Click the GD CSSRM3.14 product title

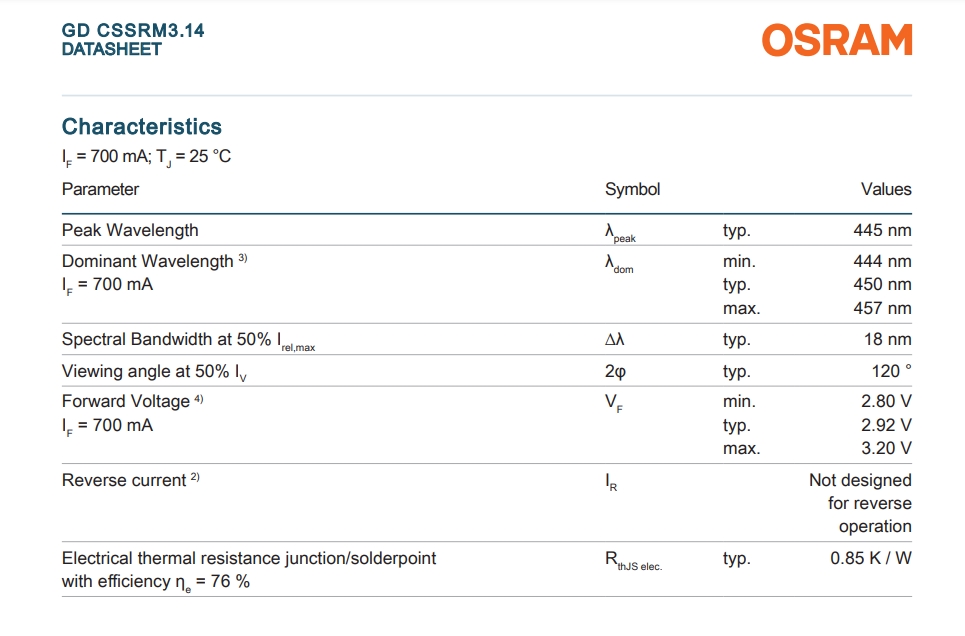tap(133, 31)
